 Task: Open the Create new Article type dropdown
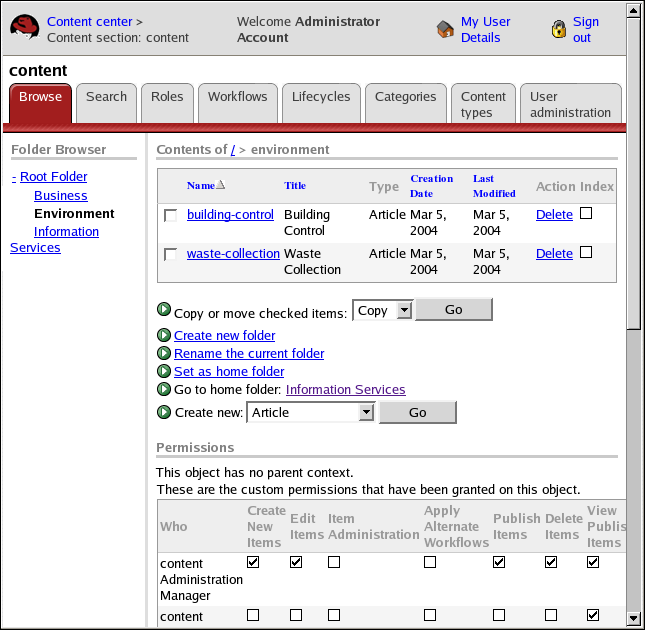click(x=311, y=412)
